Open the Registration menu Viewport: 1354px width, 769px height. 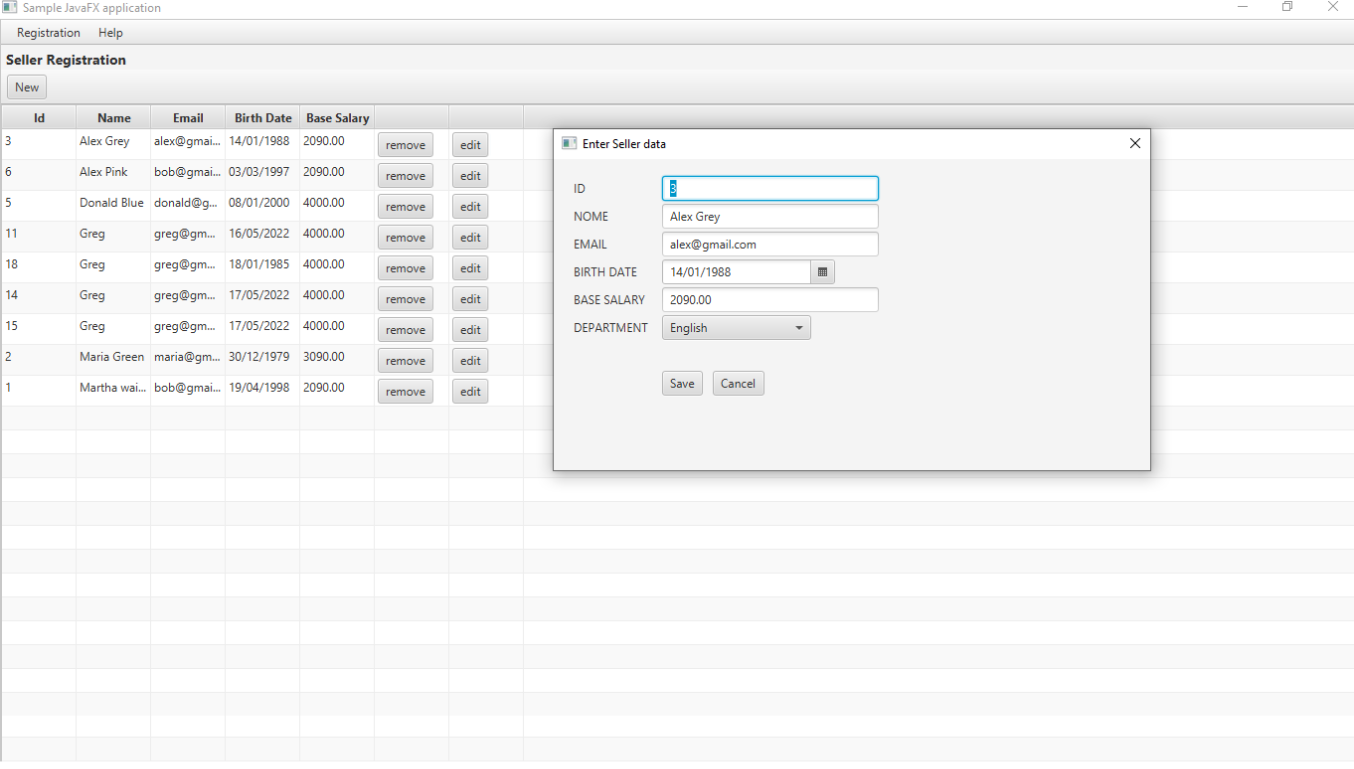pos(47,32)
